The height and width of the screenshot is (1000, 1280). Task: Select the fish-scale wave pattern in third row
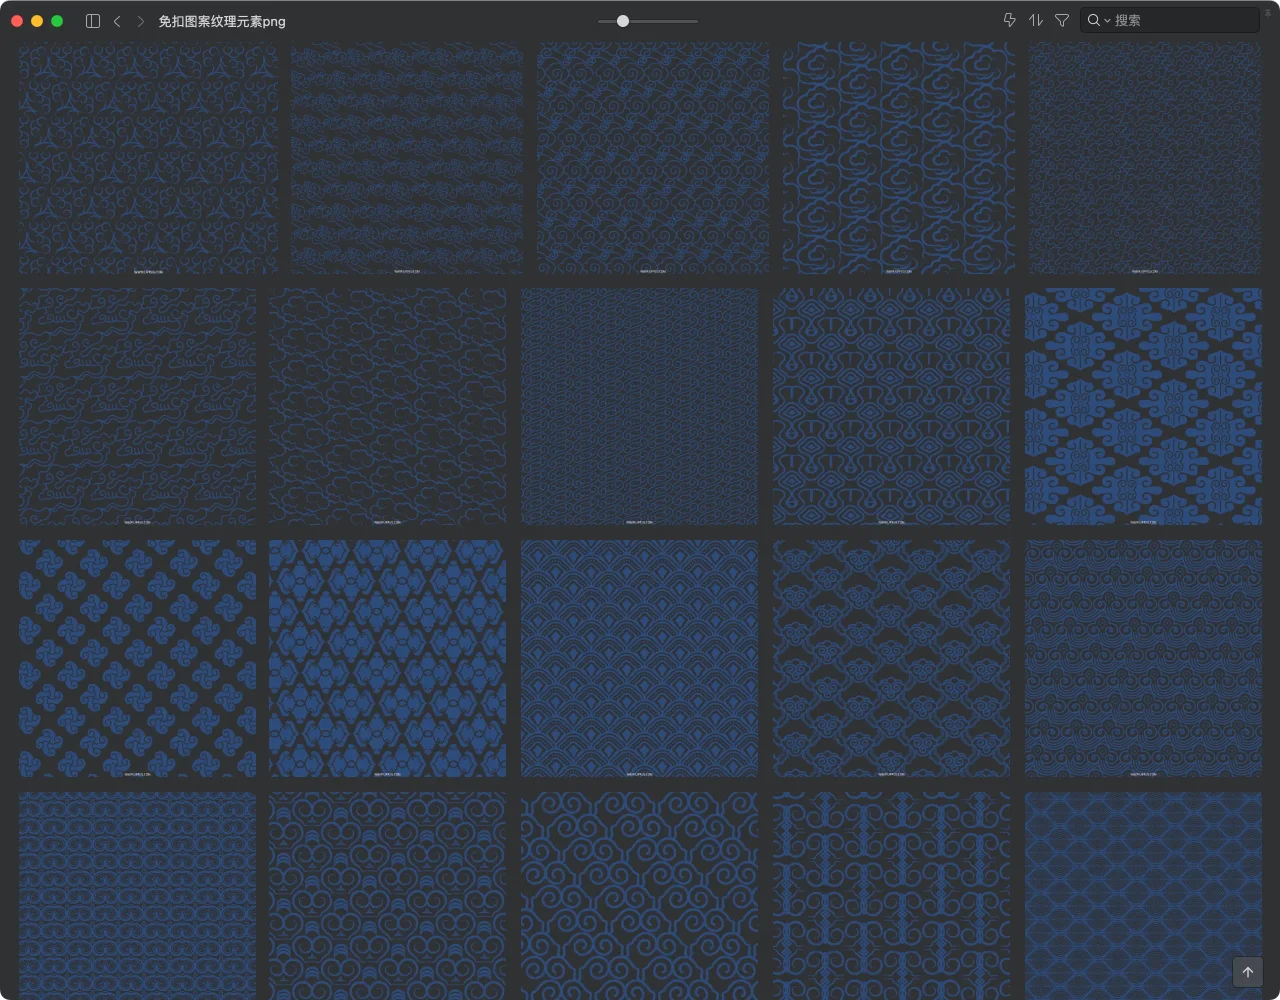pyautogui.click(x=639, y=658)
